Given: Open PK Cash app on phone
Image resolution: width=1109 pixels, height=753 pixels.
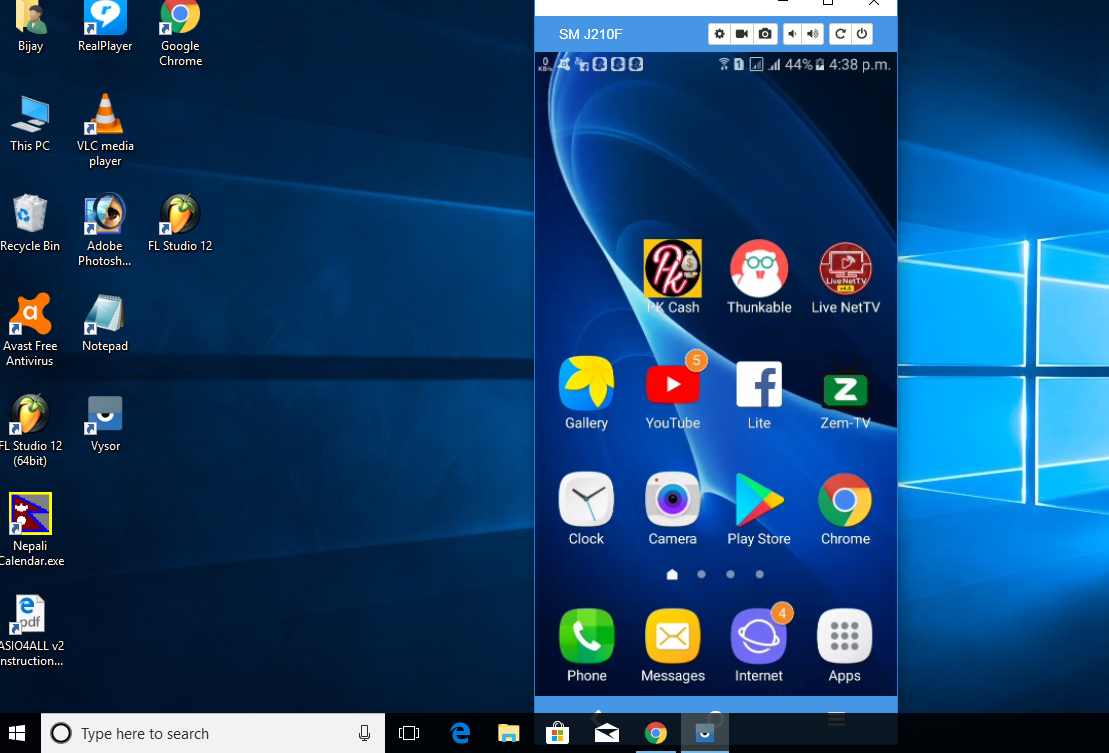Looking at the screenshot, I should (673, 277).
